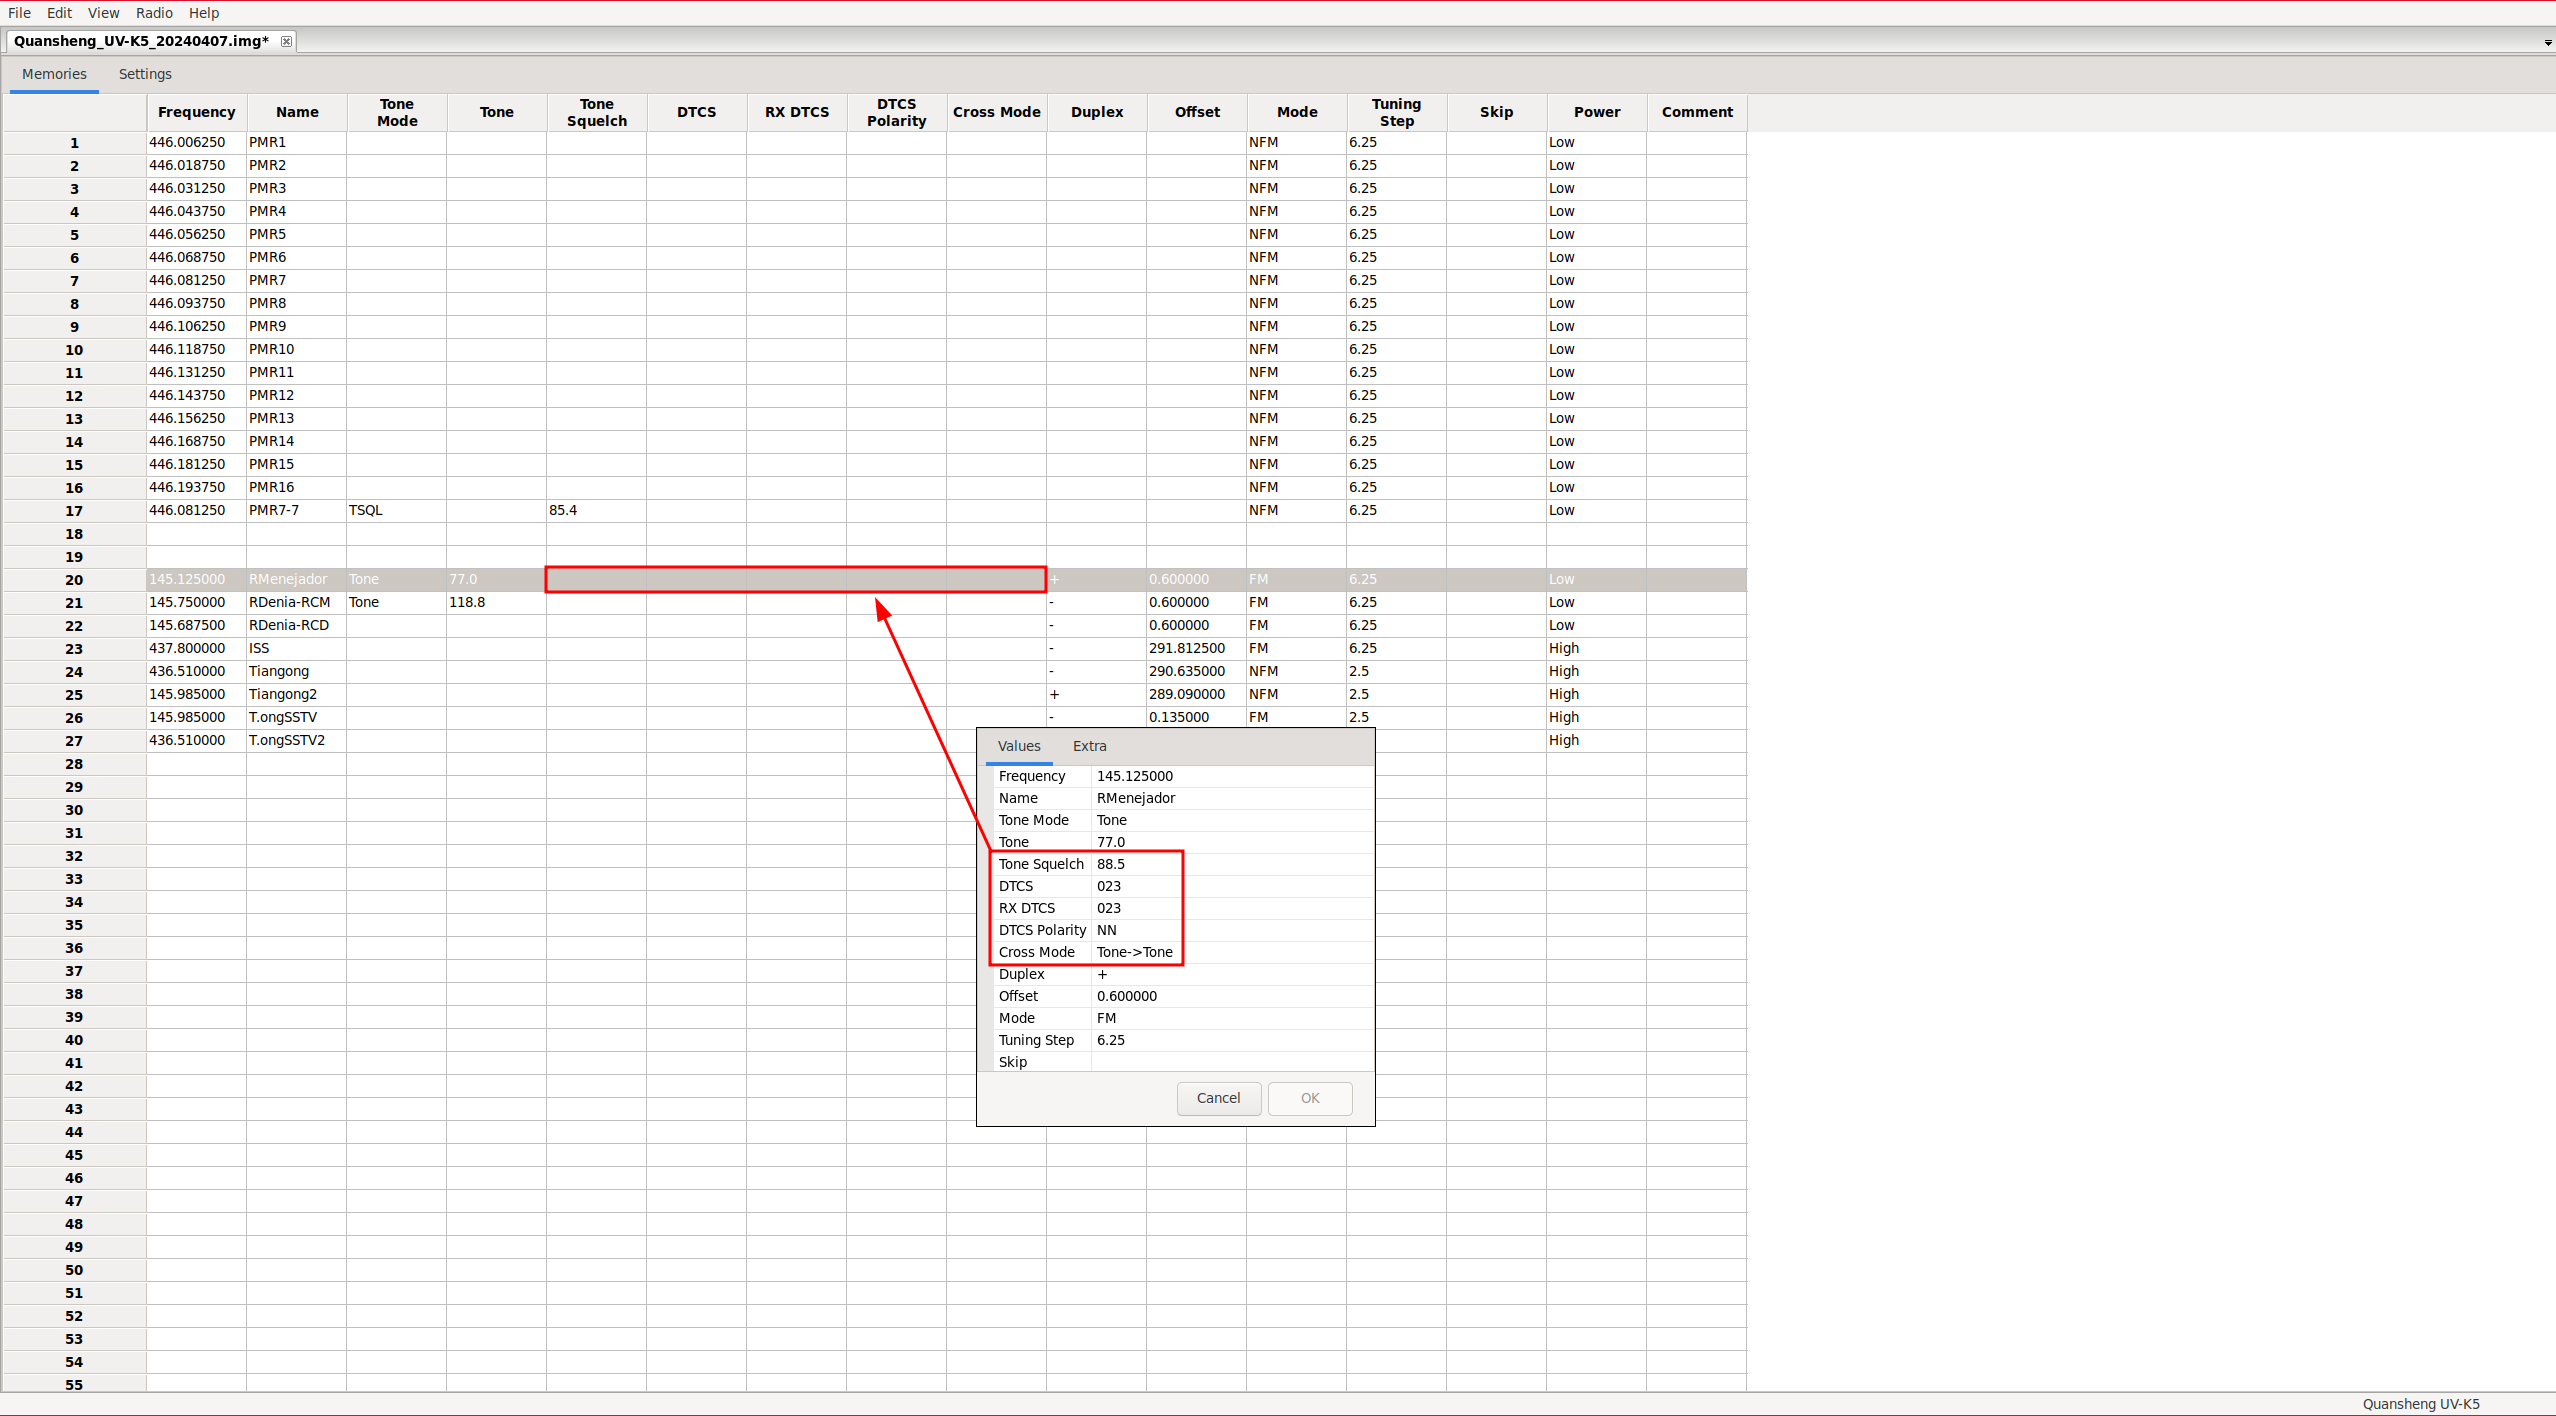Click the Name field RMenejador in dialog
2556x1416 pixels.
[1136, 798]
